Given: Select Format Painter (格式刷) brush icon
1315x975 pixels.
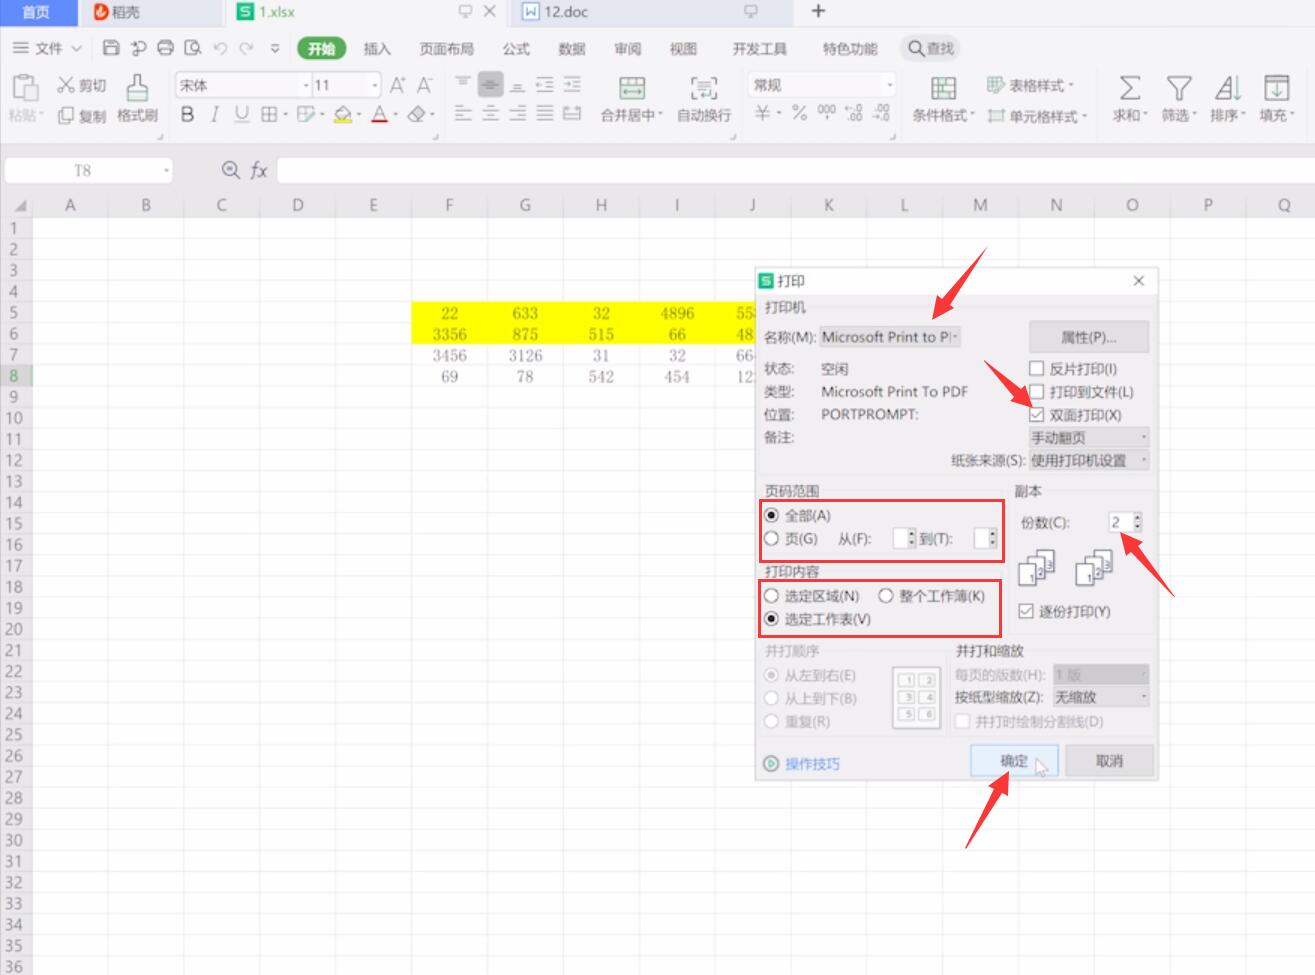Looking at the screenshot, I should pos(137,88).
